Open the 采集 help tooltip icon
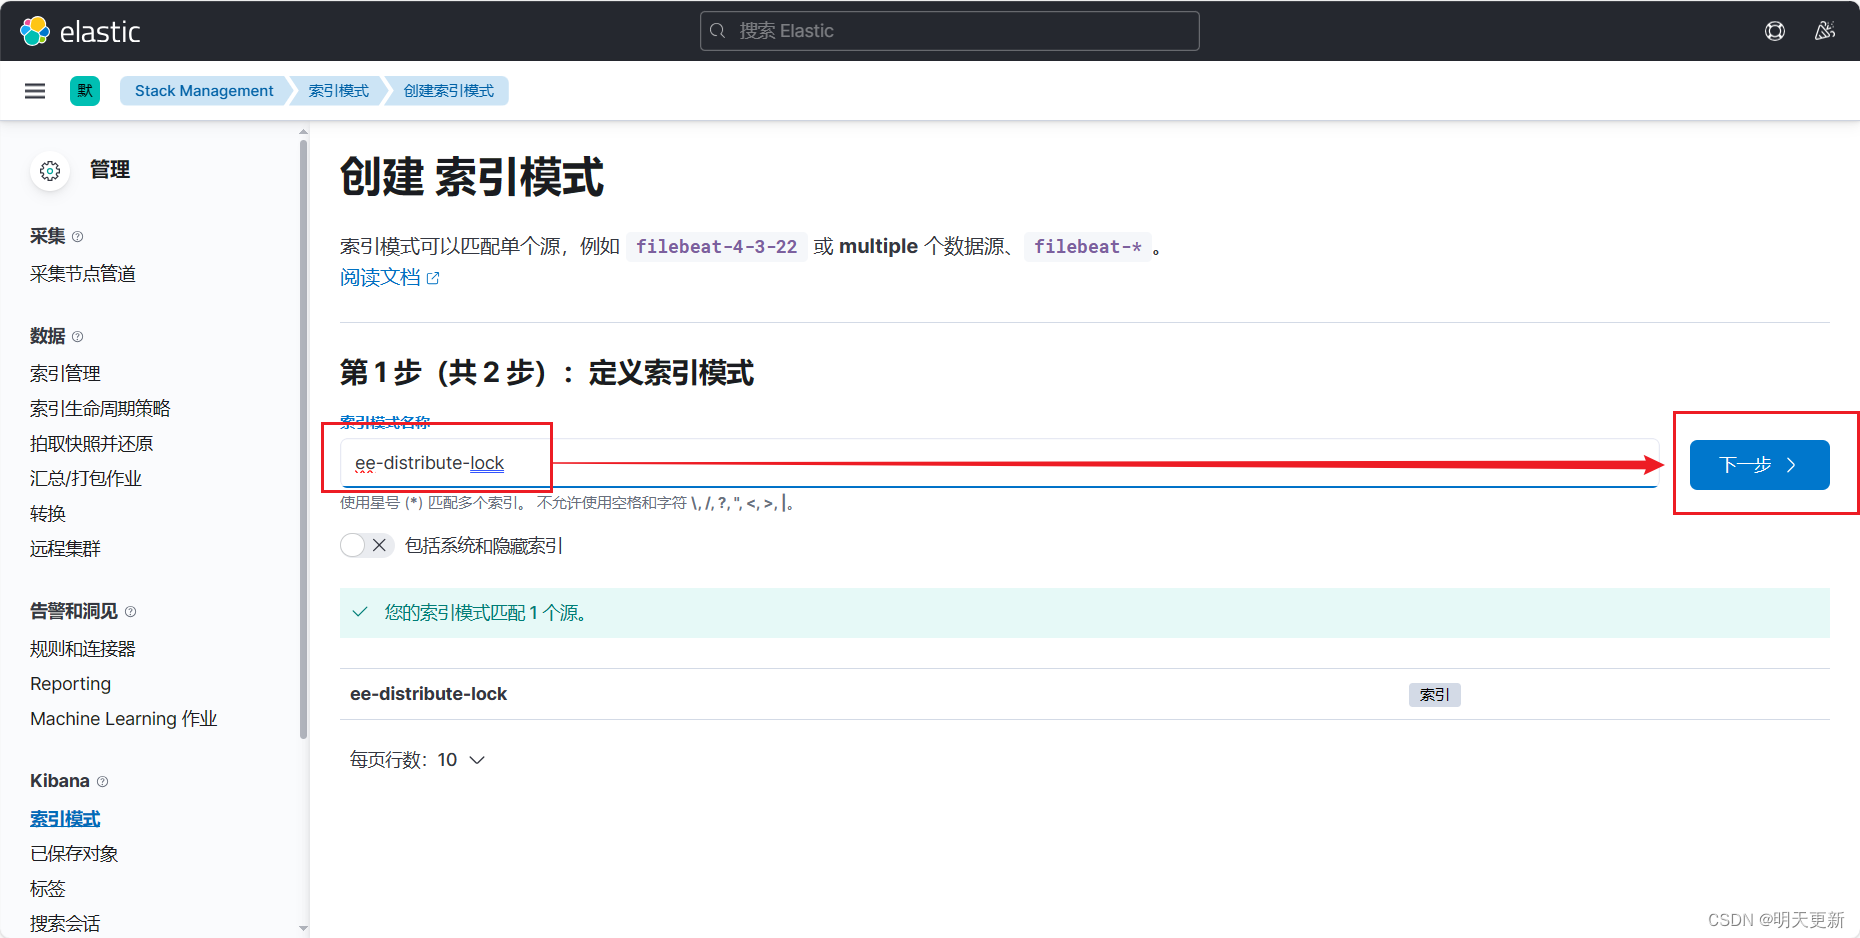This screenshot has height=938, width=1860. click(76, 236)
